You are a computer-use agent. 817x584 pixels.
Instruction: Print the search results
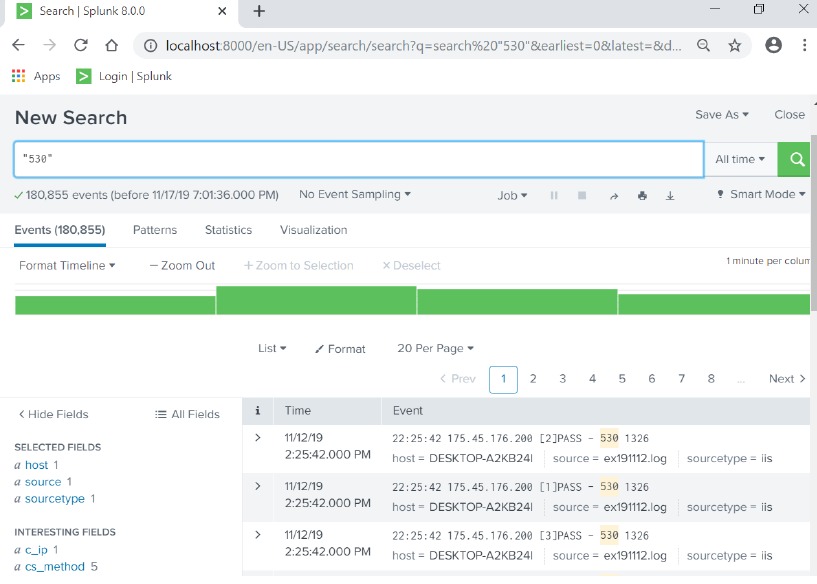(642, 196)
